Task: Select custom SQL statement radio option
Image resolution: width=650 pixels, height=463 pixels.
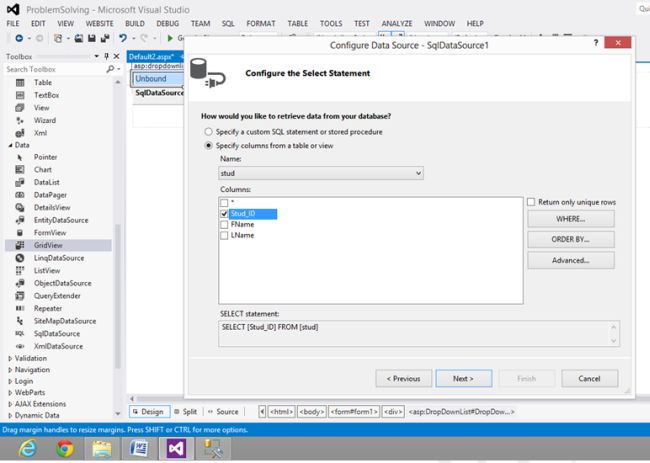Action: [209, 132]
